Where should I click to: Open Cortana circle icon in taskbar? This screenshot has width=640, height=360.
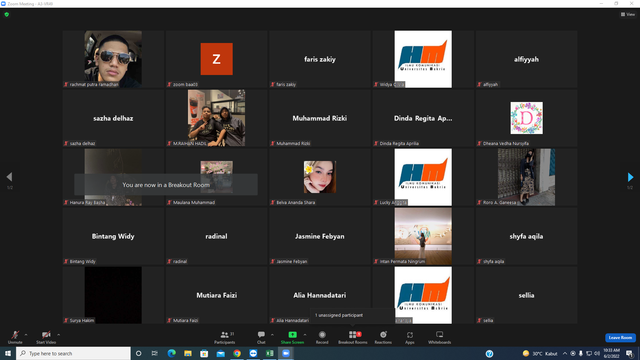pos(138,353)
